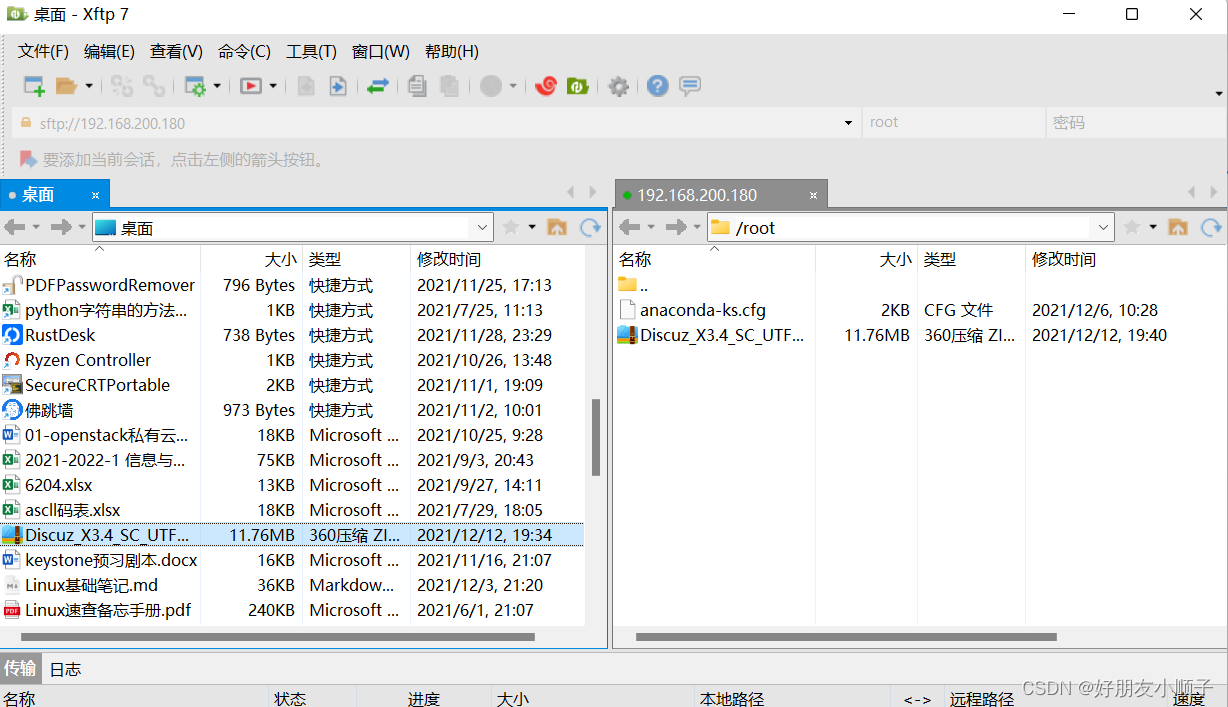This screenshot has width=1228, height=707.
Task: Click the session properties icon
Action: 195,87
